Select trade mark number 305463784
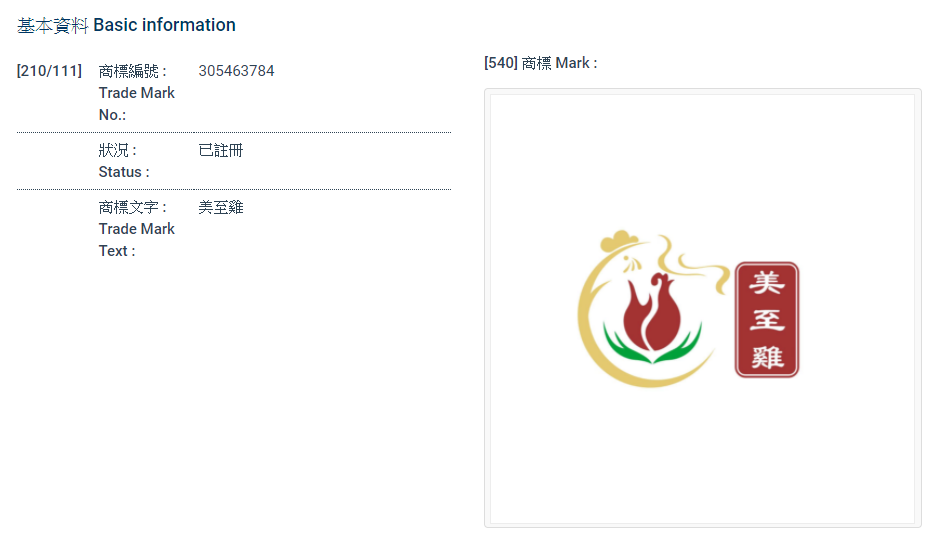The height and width of the screenshot is (542, 939). [236, 71]
